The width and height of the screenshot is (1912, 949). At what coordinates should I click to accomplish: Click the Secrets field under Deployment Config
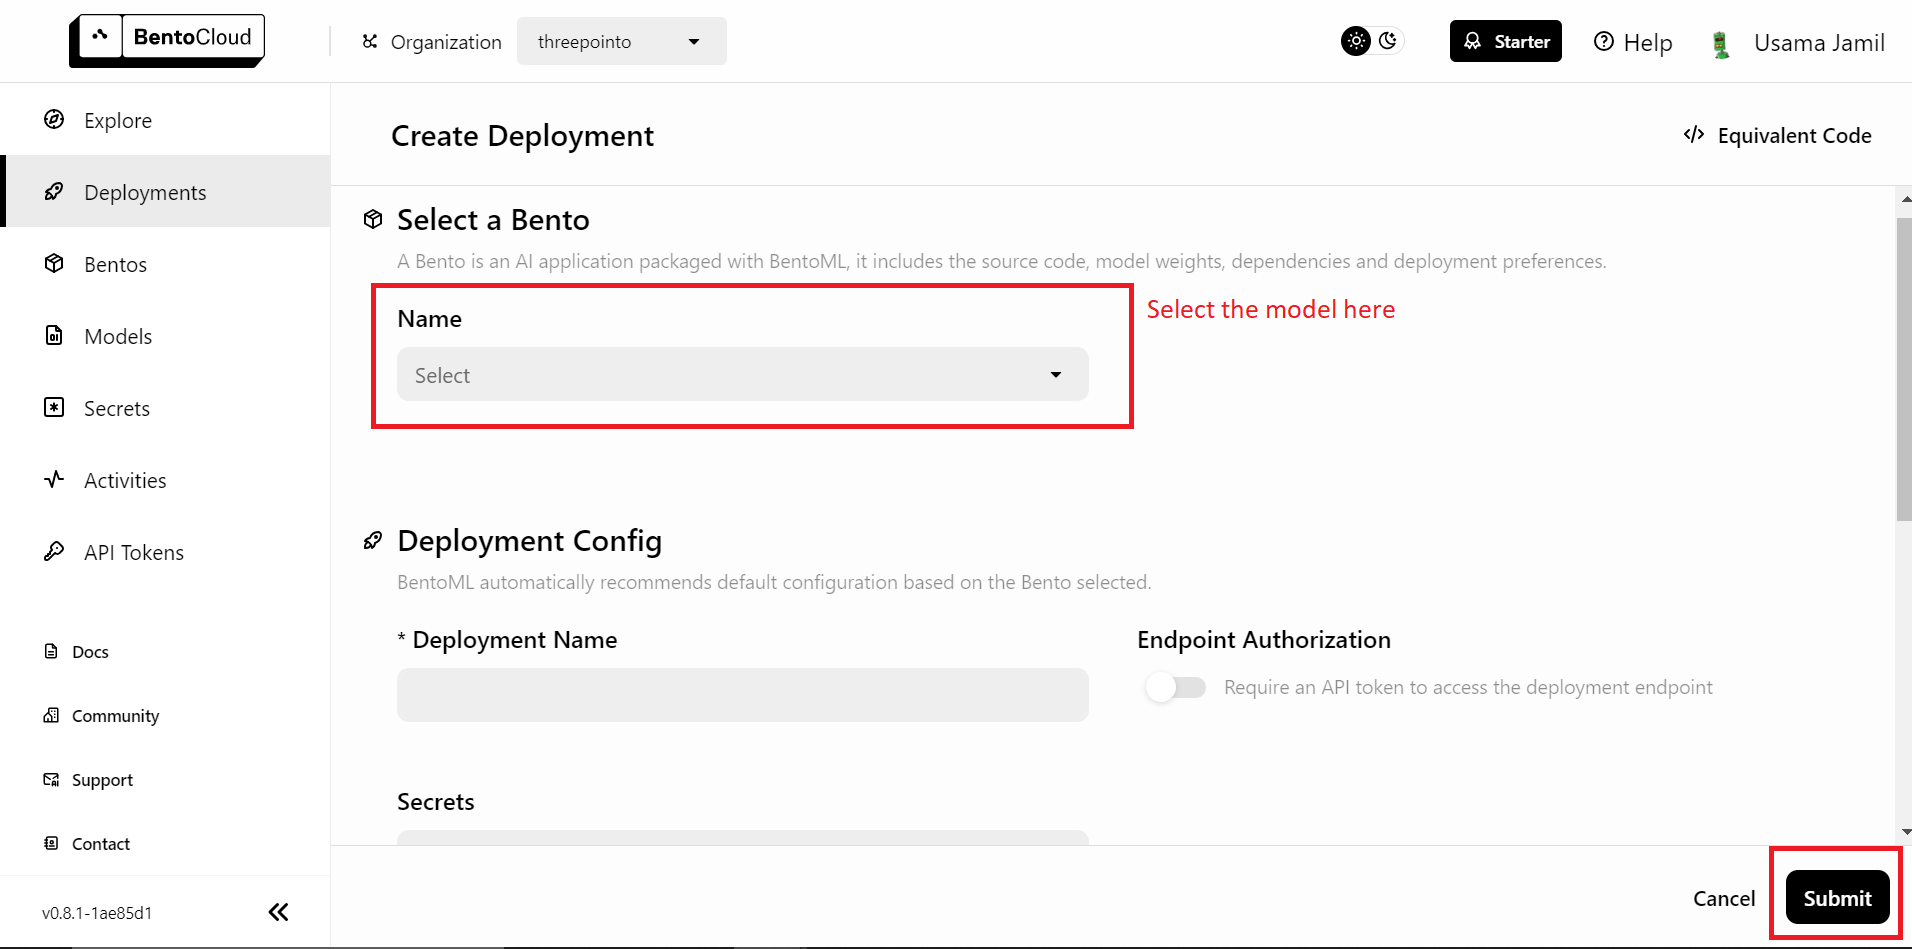click(x=742, y=837)
